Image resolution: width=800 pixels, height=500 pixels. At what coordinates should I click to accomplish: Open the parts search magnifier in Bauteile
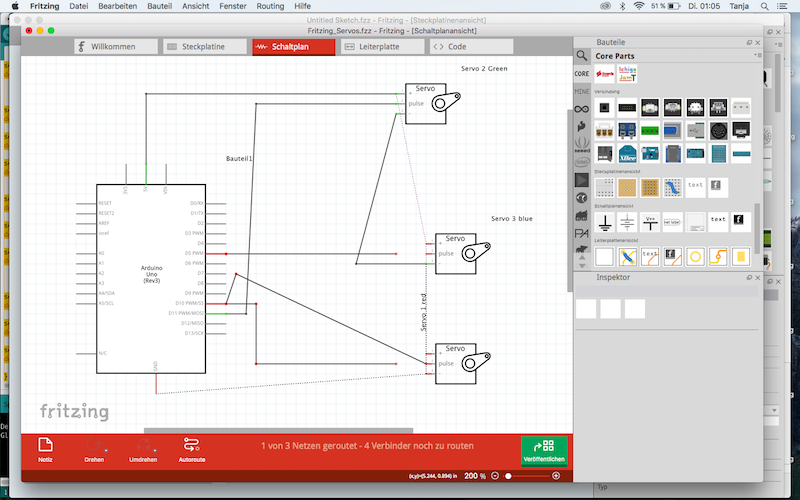point(582,56)
